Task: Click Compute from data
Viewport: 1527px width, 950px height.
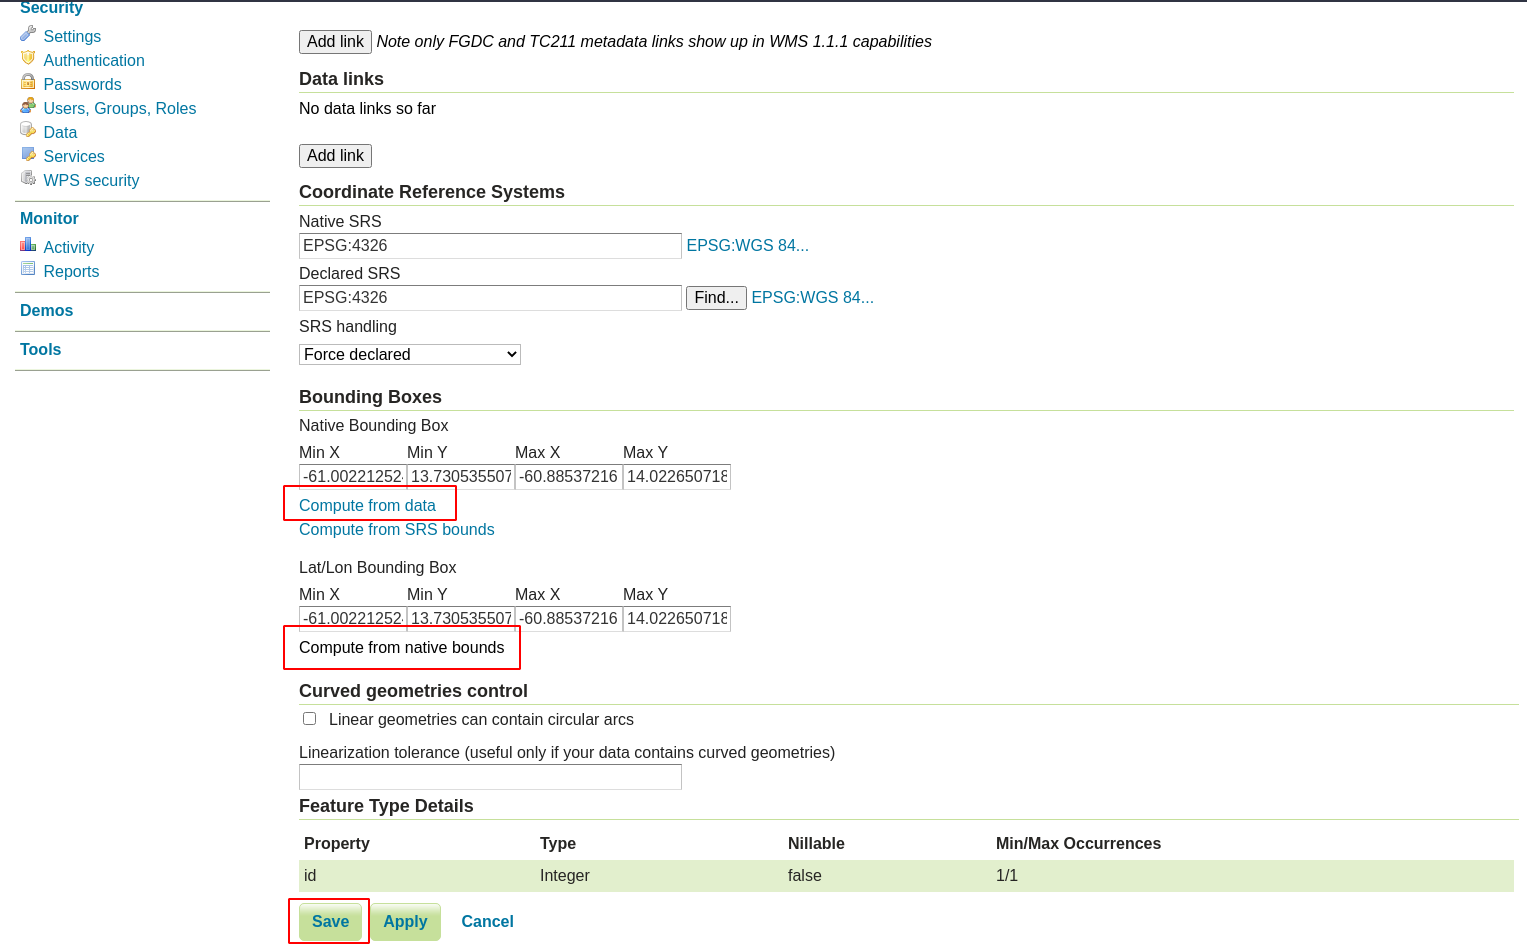Action: click(367, 505)
